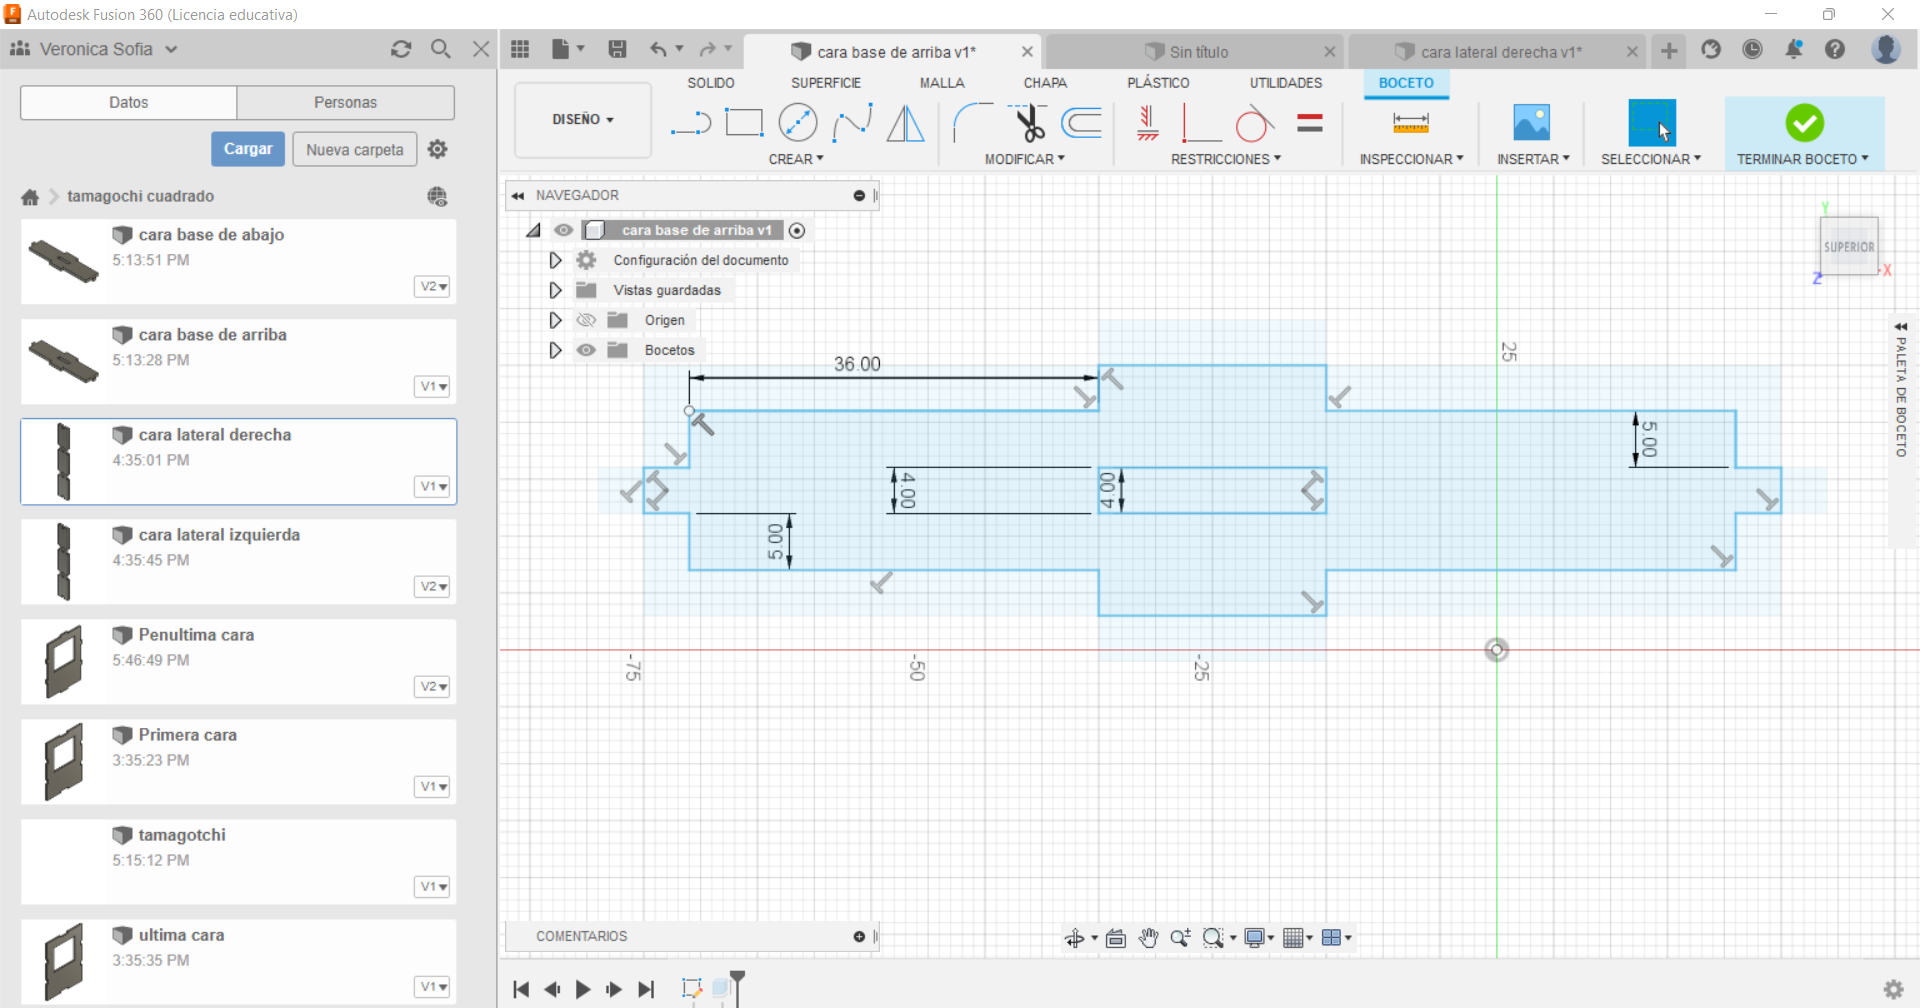Viewport: 1920px width, 1008px height.
Task: Select the Mirror tool icon
Action: click(905, 123)
